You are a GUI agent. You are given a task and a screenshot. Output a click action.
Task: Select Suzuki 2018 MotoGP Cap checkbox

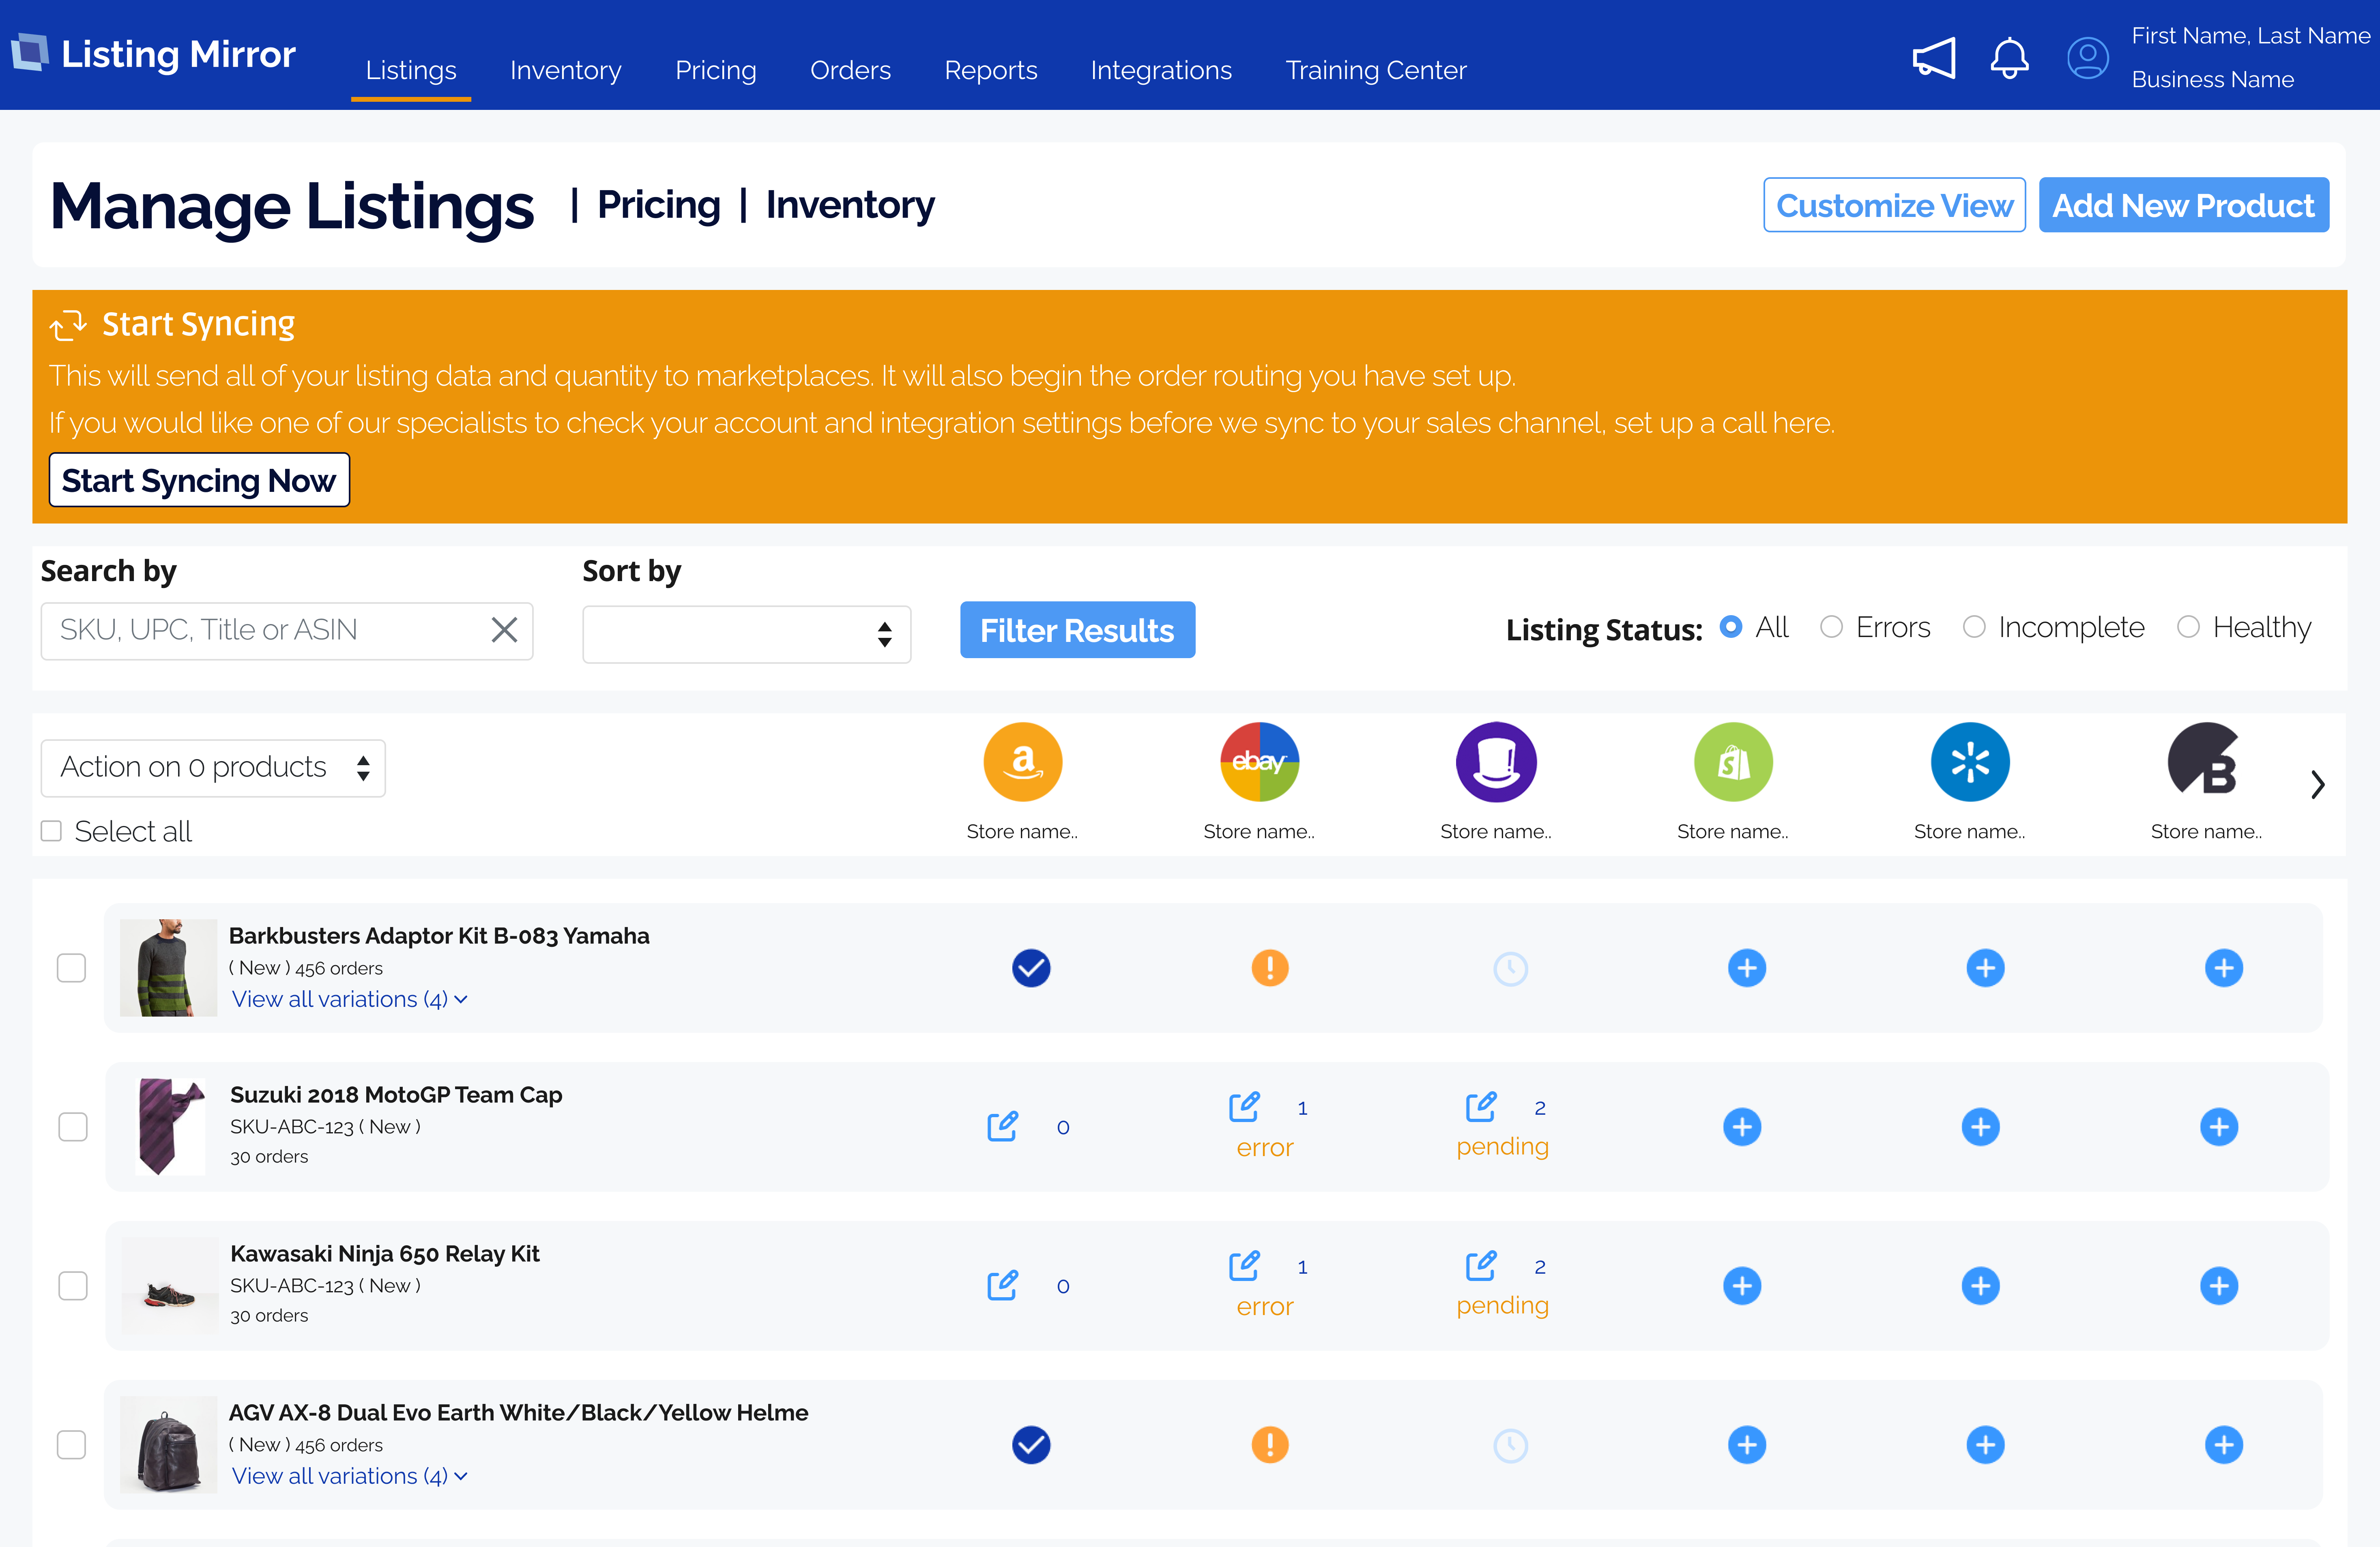coord(72,1127)
